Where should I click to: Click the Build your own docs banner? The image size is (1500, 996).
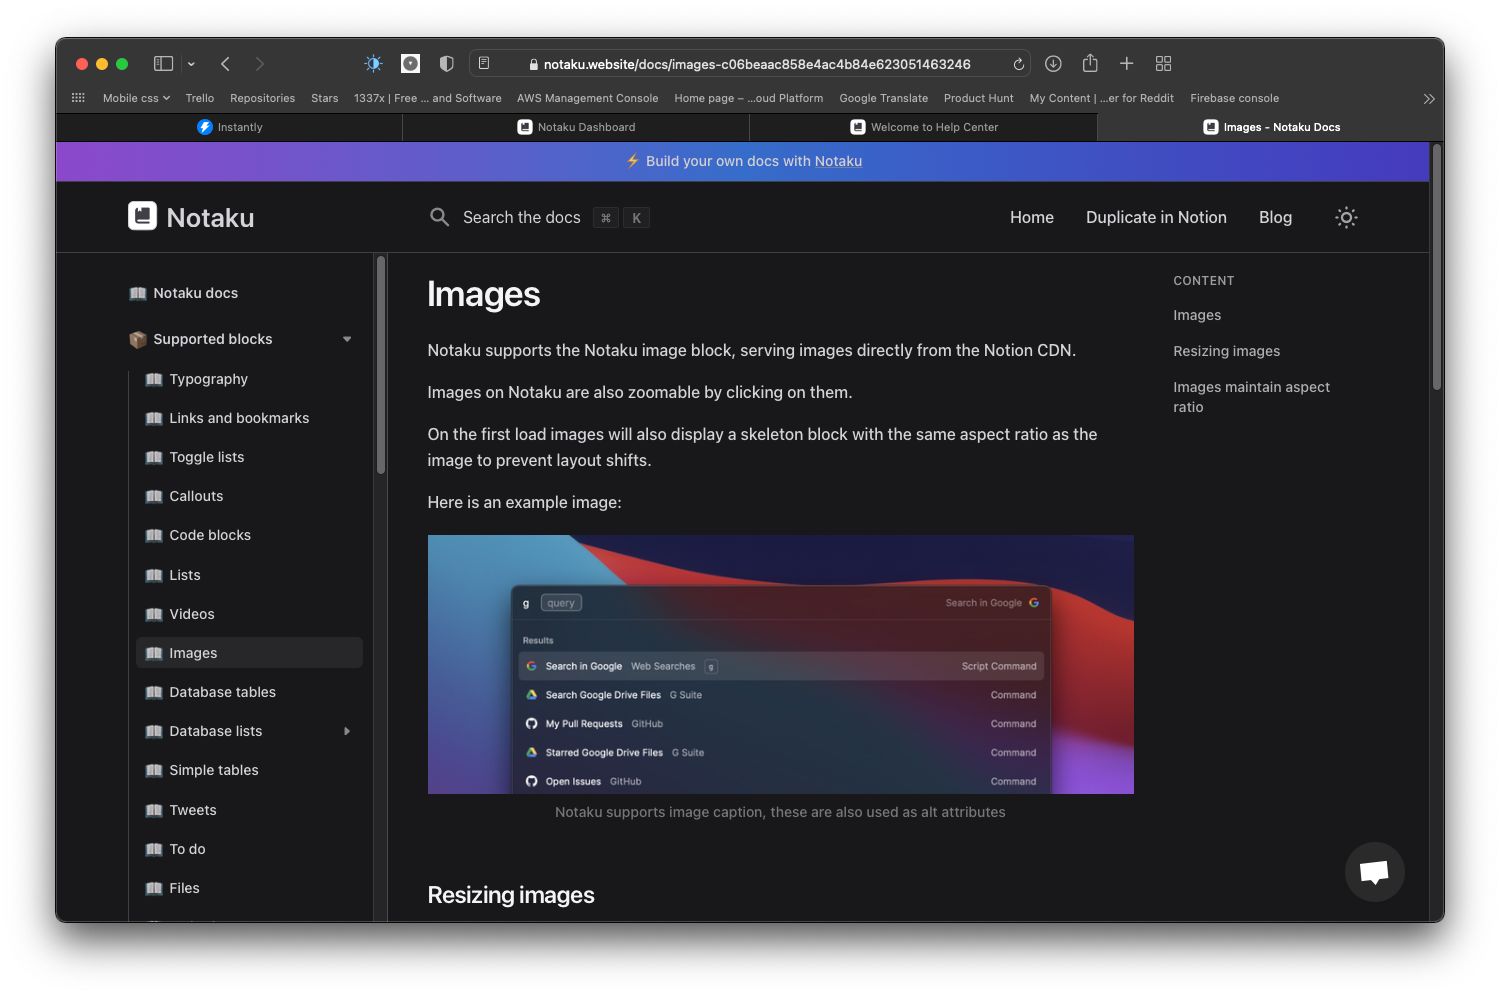[743, 161]
